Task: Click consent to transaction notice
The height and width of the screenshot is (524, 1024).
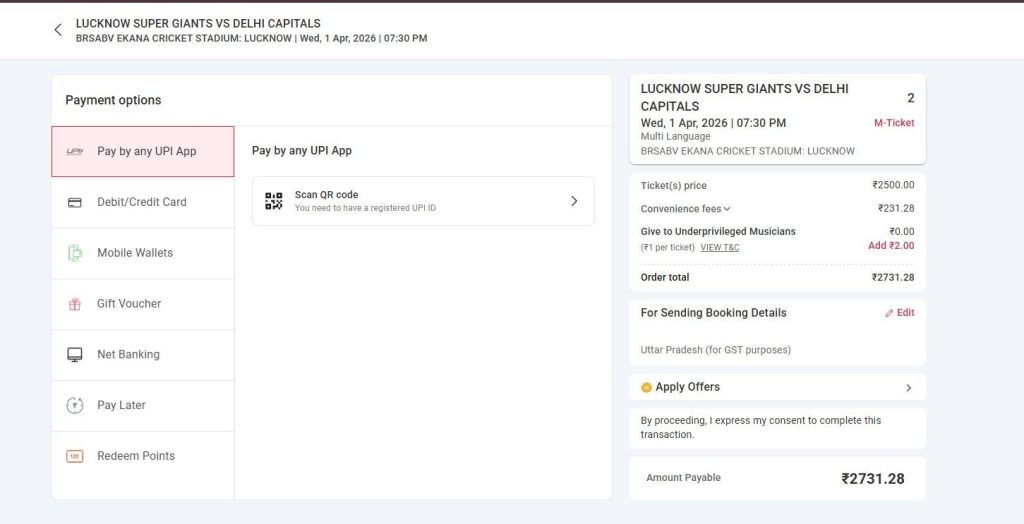Action: point(761,427)
